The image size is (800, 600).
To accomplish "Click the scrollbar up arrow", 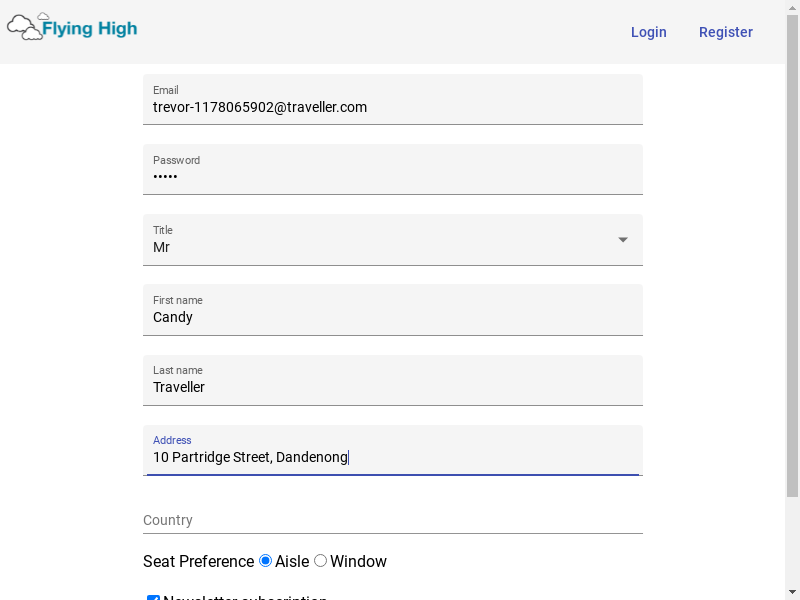I will [x=792, y=8].
